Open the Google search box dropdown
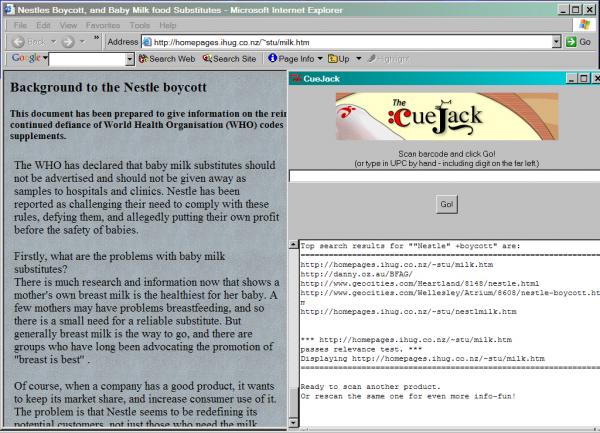The height and width of the screenshot is (433, 600). (129, 60)
